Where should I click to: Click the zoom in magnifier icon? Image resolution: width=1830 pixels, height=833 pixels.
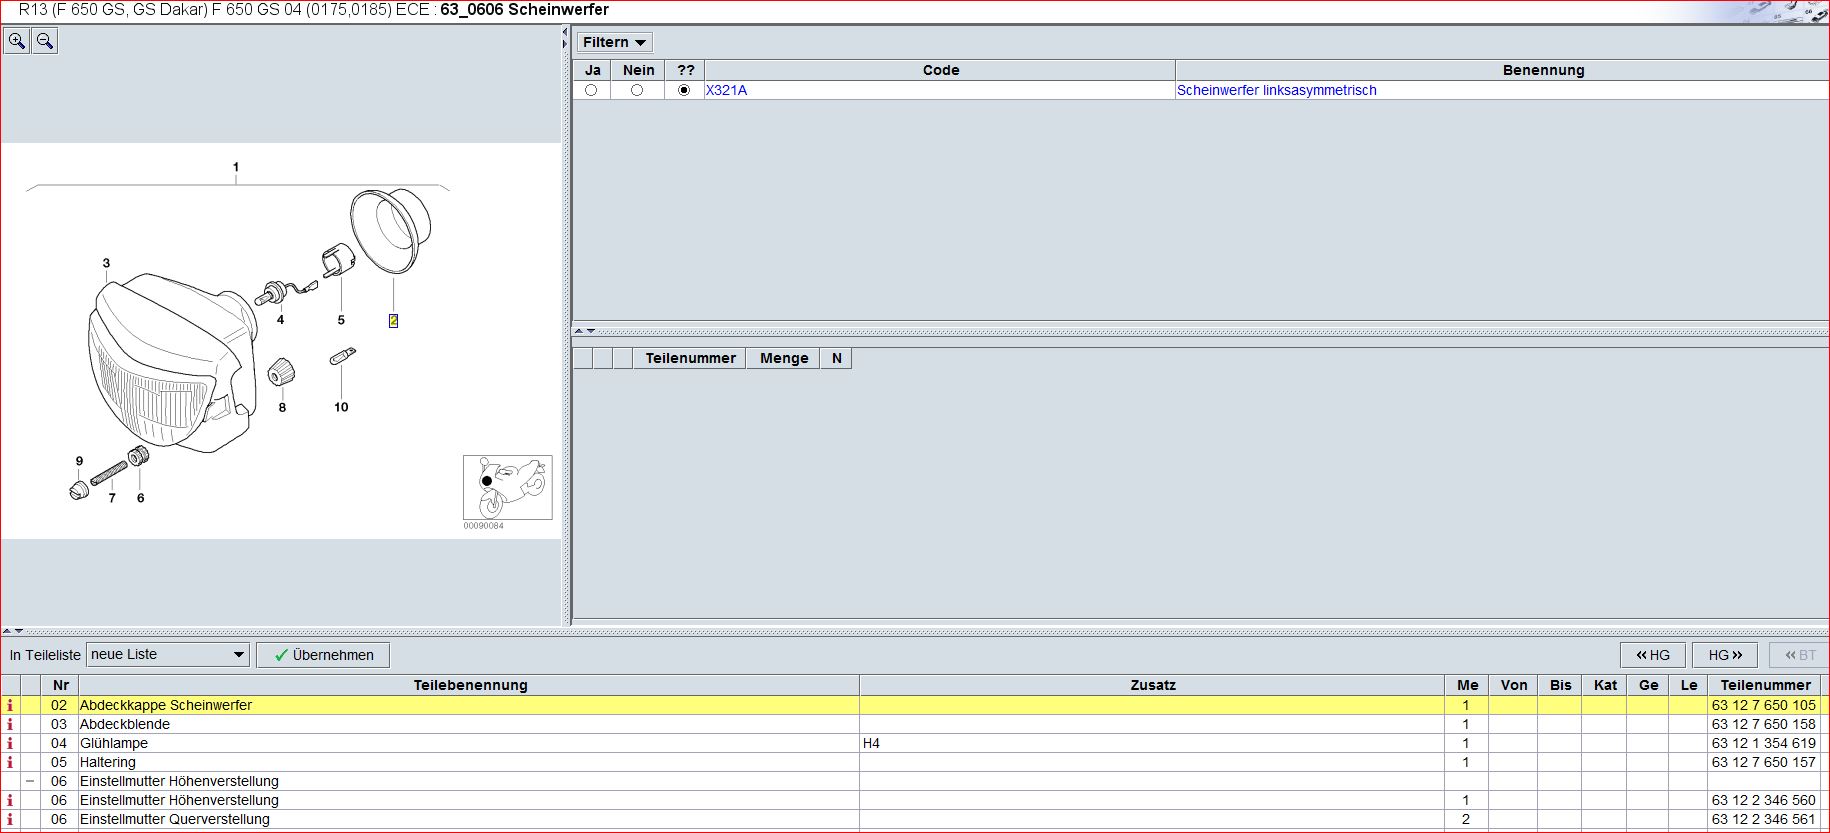pos(17,41)
